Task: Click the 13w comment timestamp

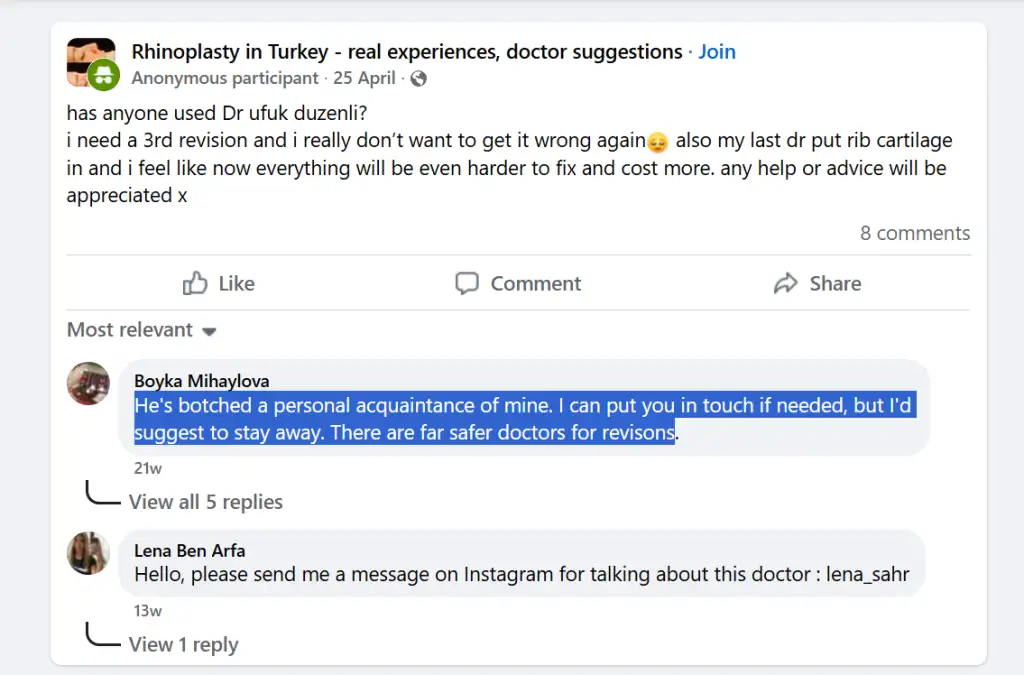Action: 148,611
